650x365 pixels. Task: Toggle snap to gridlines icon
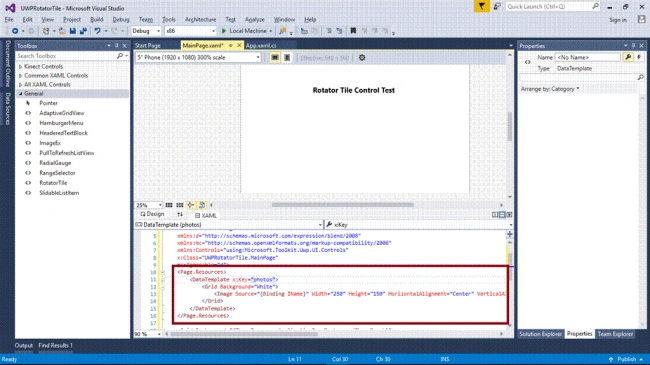(179, 205)
